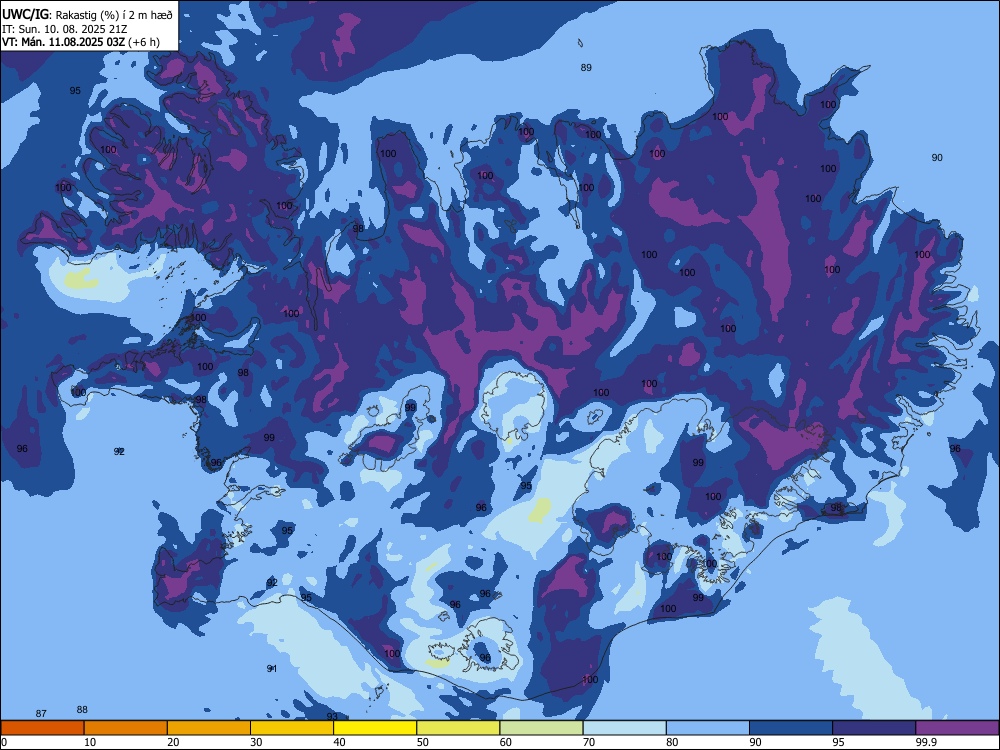The image size is (1000, 750).
Task: Click the '99.9' legend tick label
Action: 926,742
